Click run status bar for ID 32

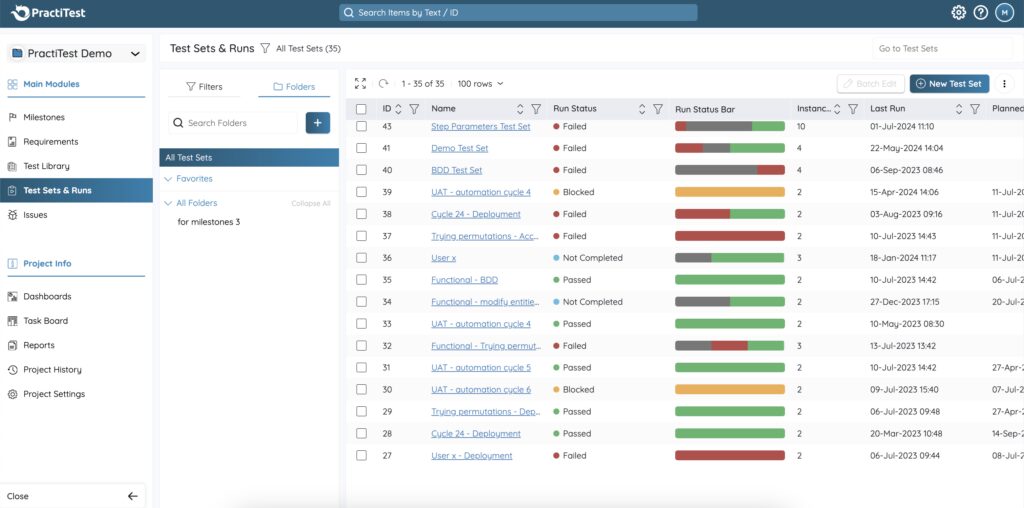[x=730, y=346]
